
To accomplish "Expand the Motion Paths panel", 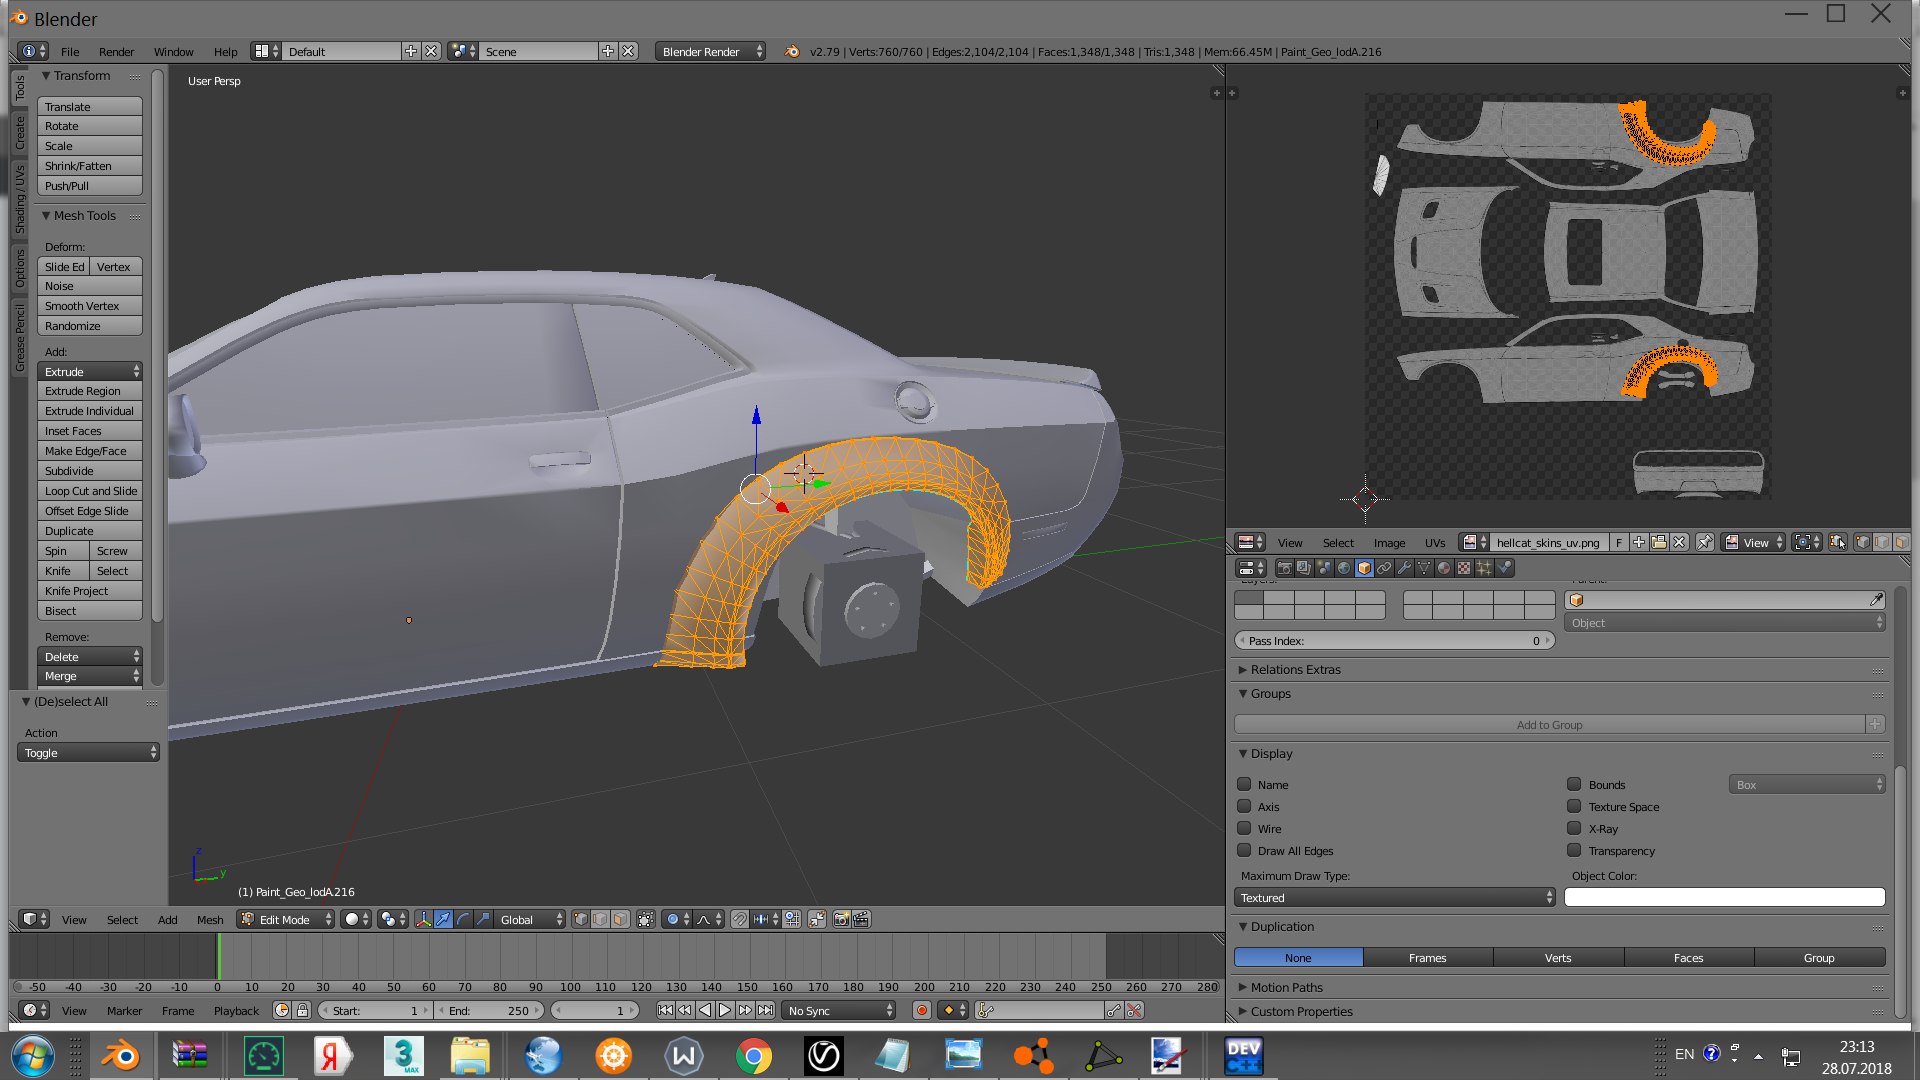I will pyautogui.click(x=1286, y=987).
